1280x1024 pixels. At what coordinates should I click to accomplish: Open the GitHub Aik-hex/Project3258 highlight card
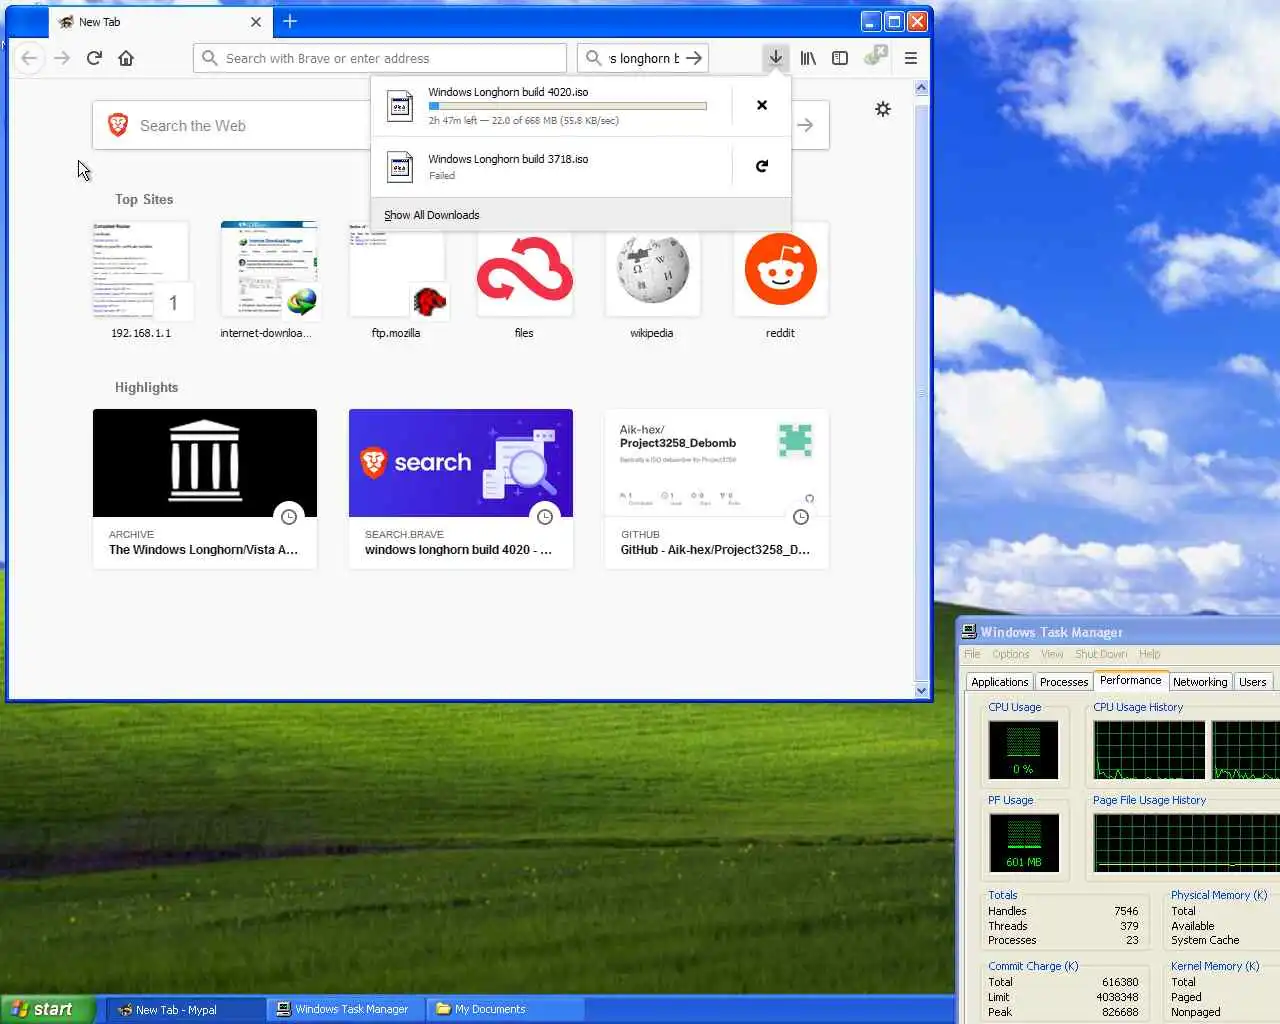click(x=717, y=488)
